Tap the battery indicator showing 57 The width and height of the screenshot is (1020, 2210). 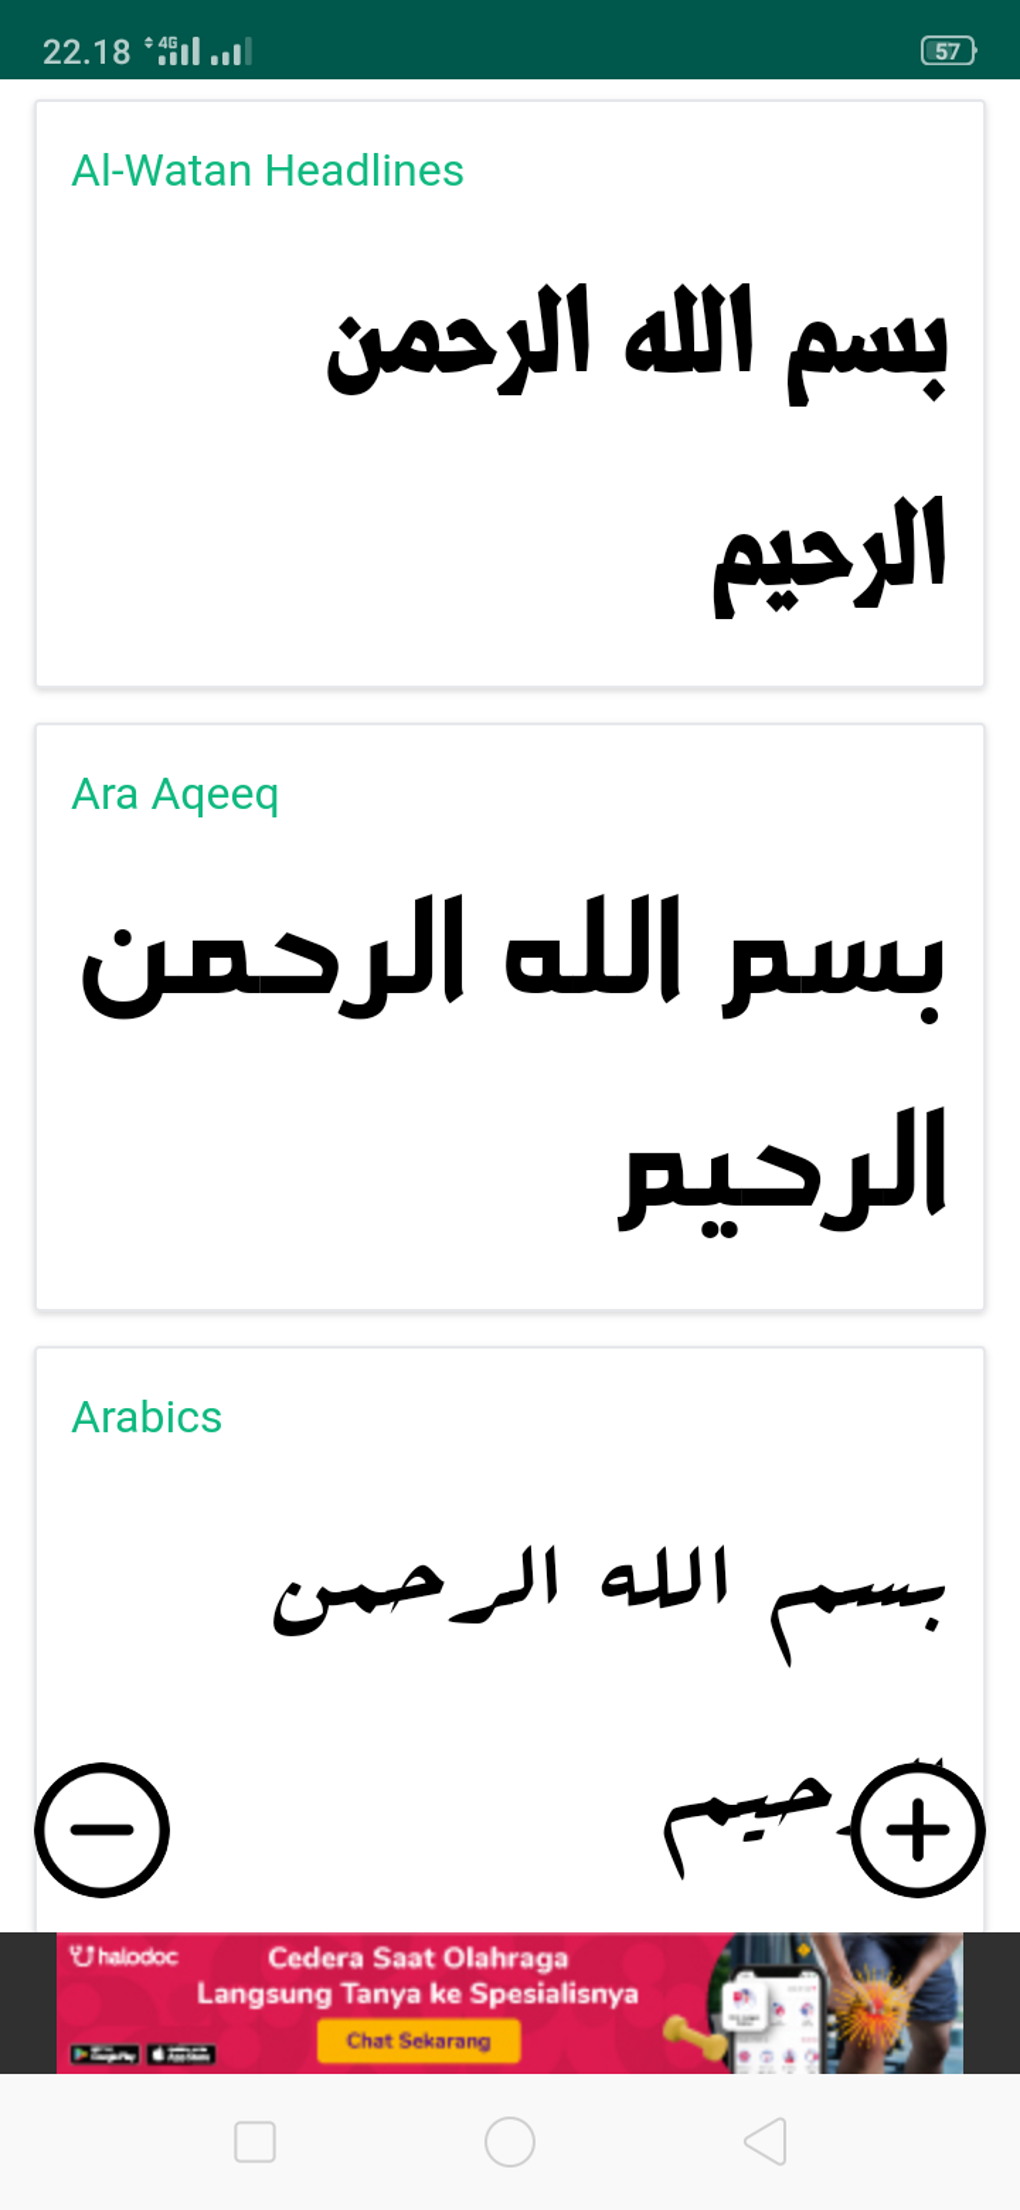click(x=947, y=49)
